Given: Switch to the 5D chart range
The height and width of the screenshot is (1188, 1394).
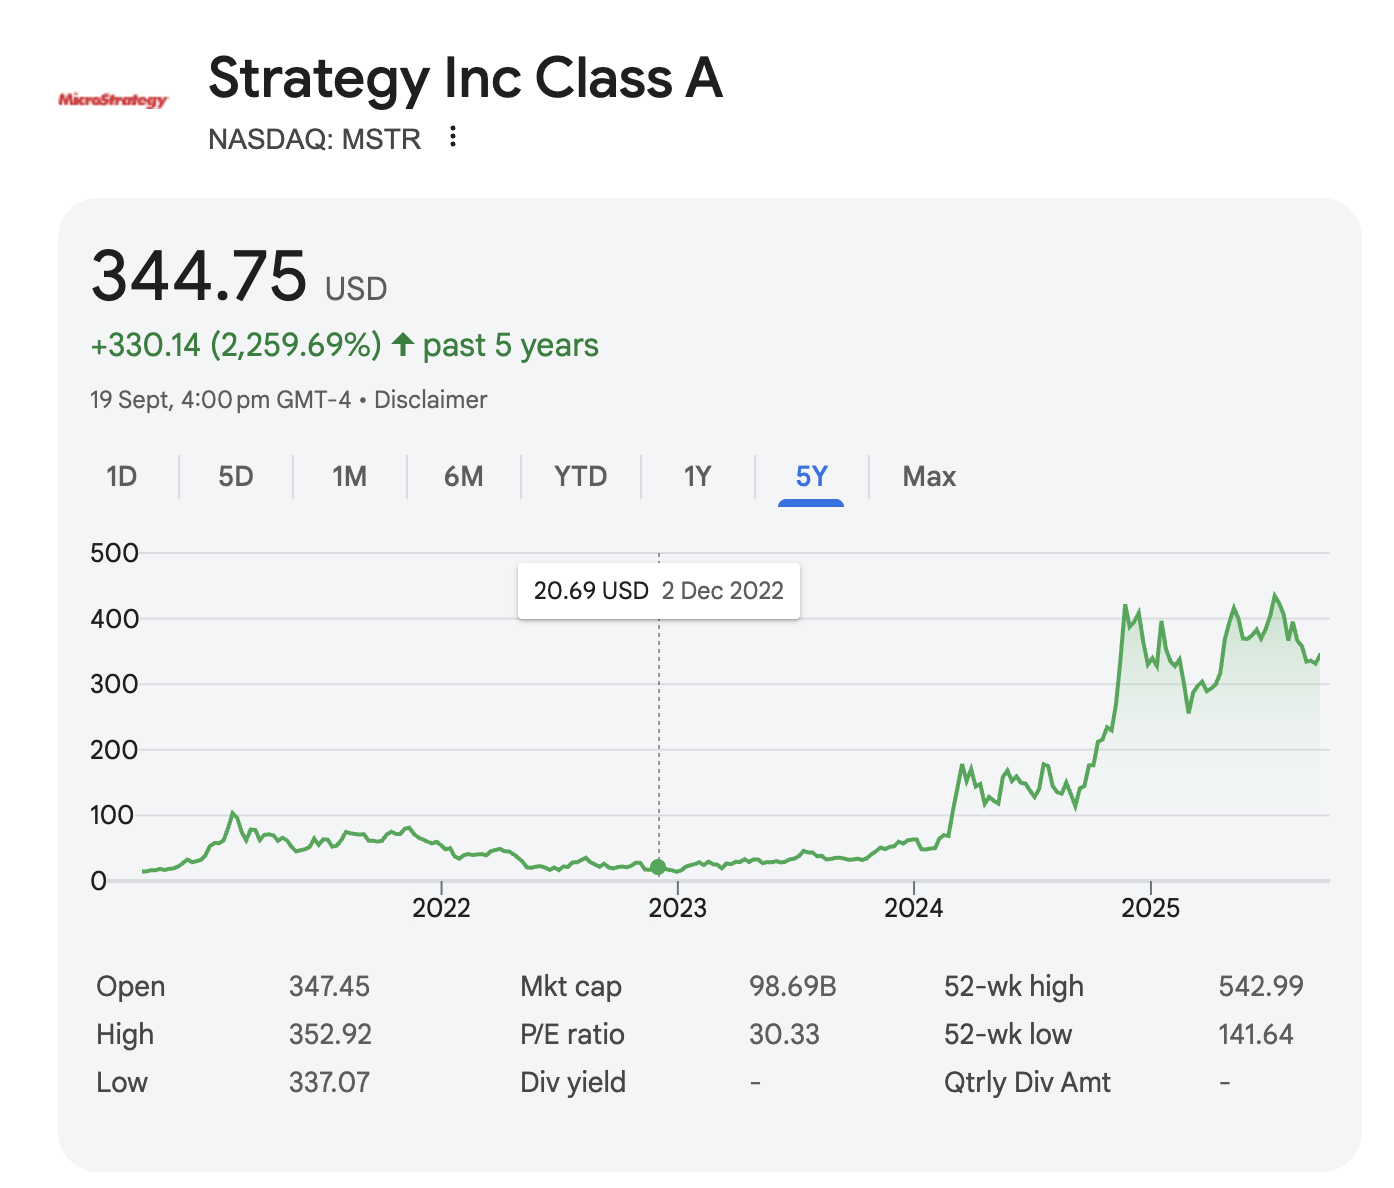Looking at the screenshot, I should click(x=236, y=476).
